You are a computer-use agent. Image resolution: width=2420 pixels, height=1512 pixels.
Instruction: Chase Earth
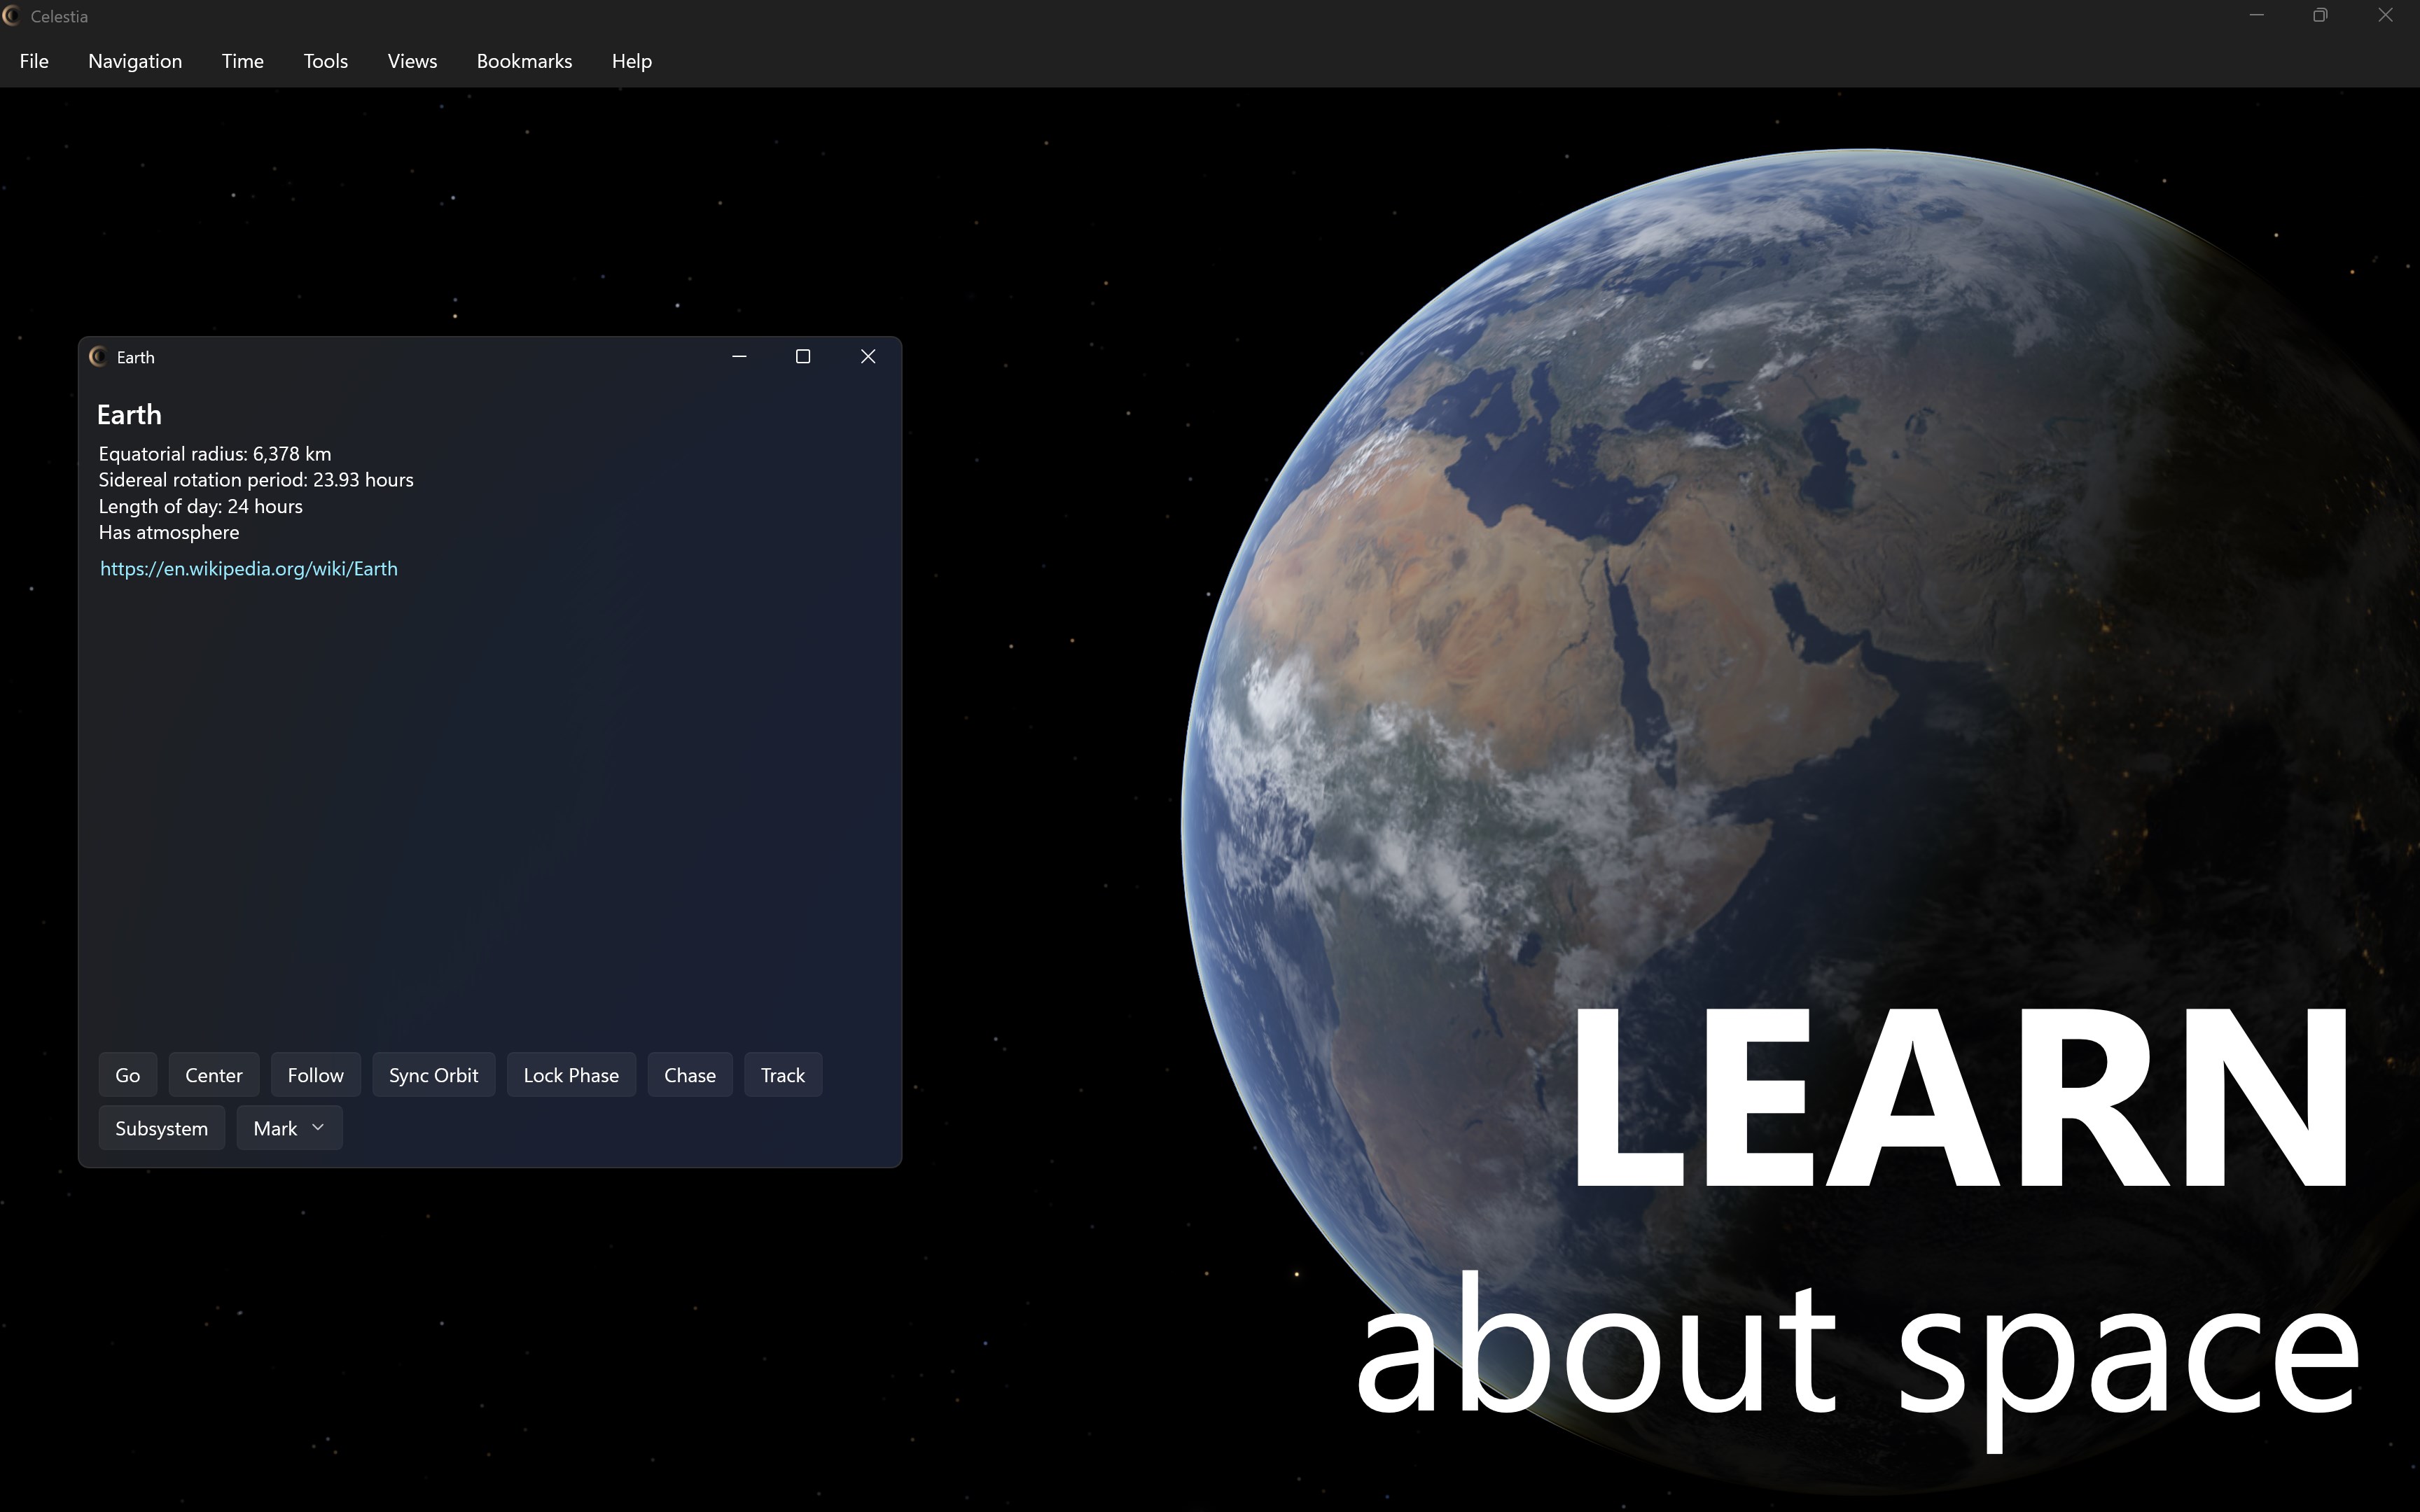[x=689, y=1074]
